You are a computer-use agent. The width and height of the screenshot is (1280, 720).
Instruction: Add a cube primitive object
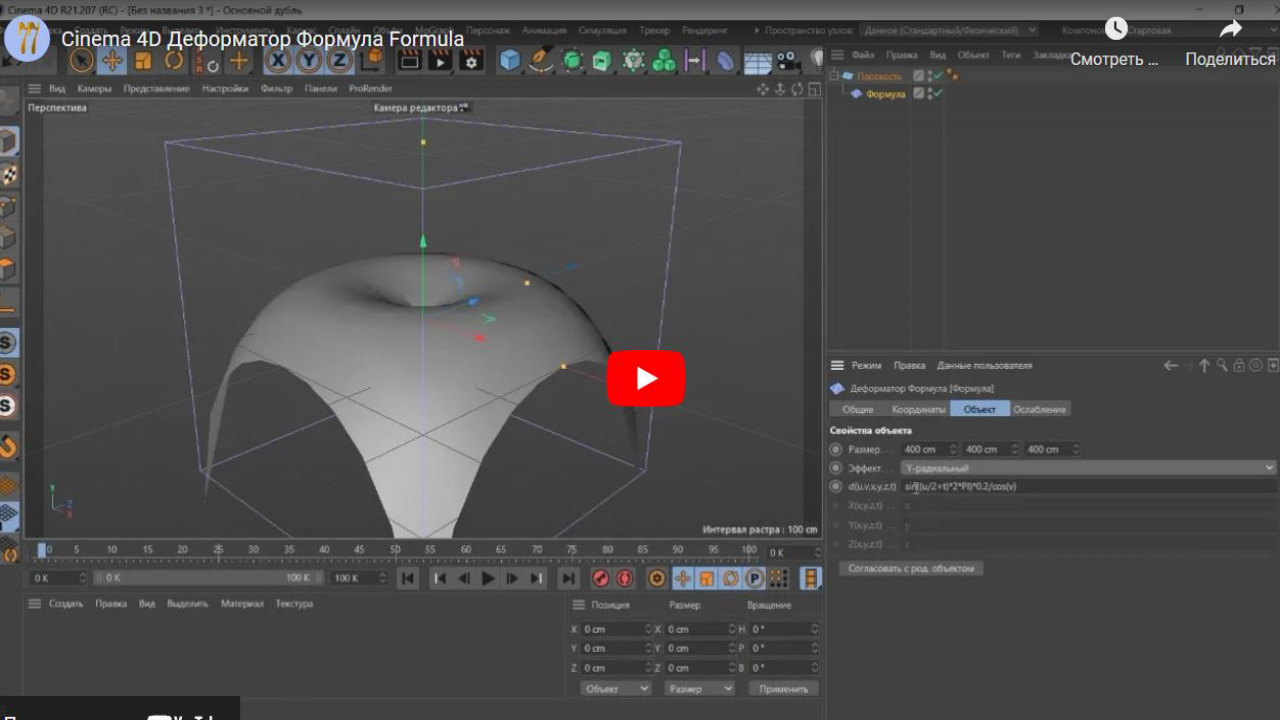pyautogui.click(x=510, y=61)
